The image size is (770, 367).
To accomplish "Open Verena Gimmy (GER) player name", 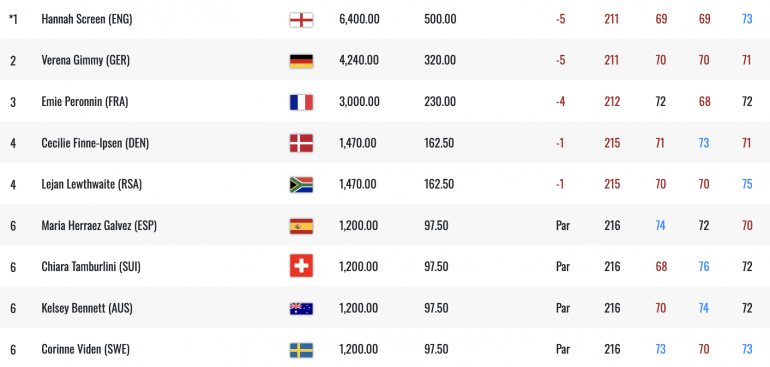I will coord(86,60).
